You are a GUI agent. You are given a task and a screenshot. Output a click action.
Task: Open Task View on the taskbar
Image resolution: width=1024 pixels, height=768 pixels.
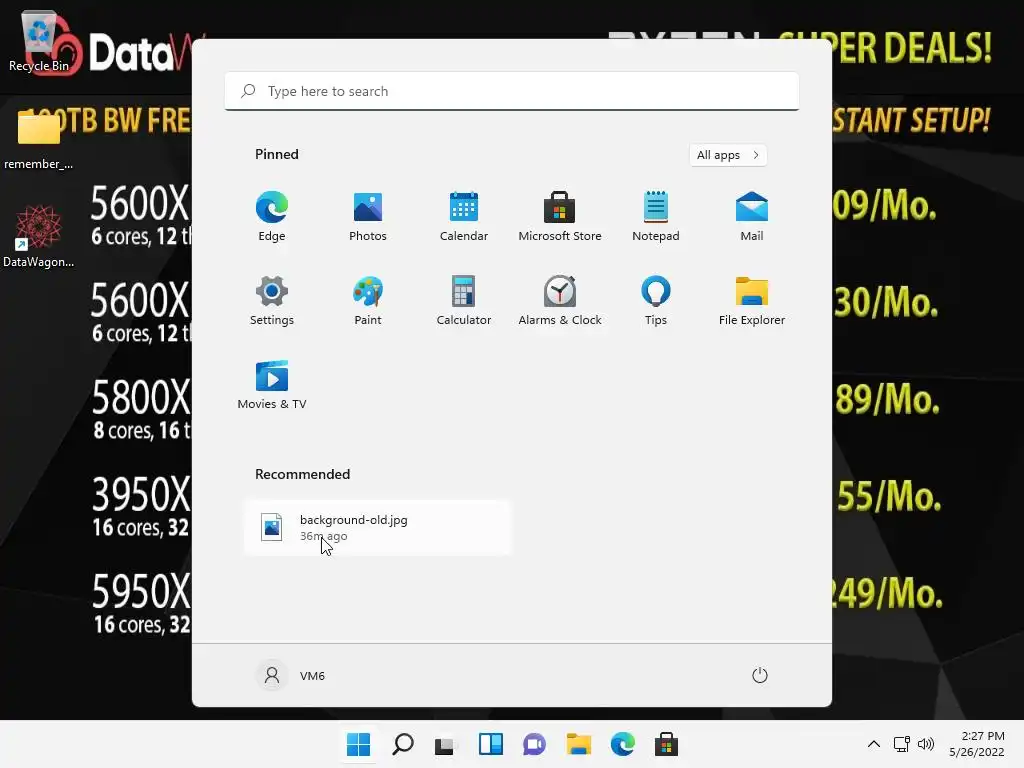click(x=447, y=744)
